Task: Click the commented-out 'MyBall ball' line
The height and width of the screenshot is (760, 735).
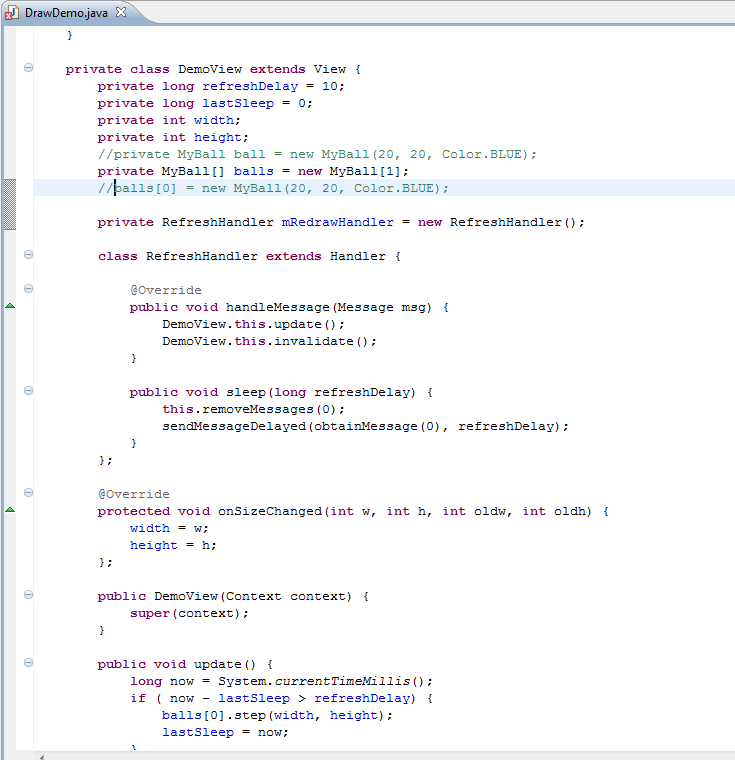Action: click(x=317, y=154)
